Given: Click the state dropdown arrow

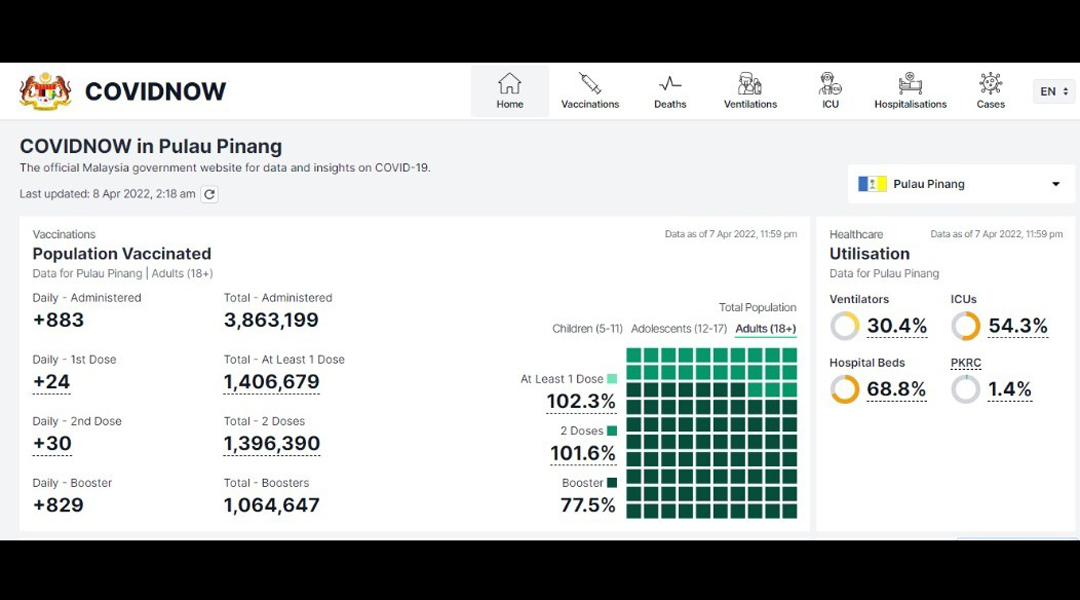Looking at the screenshot, I should click(1055, 184).
